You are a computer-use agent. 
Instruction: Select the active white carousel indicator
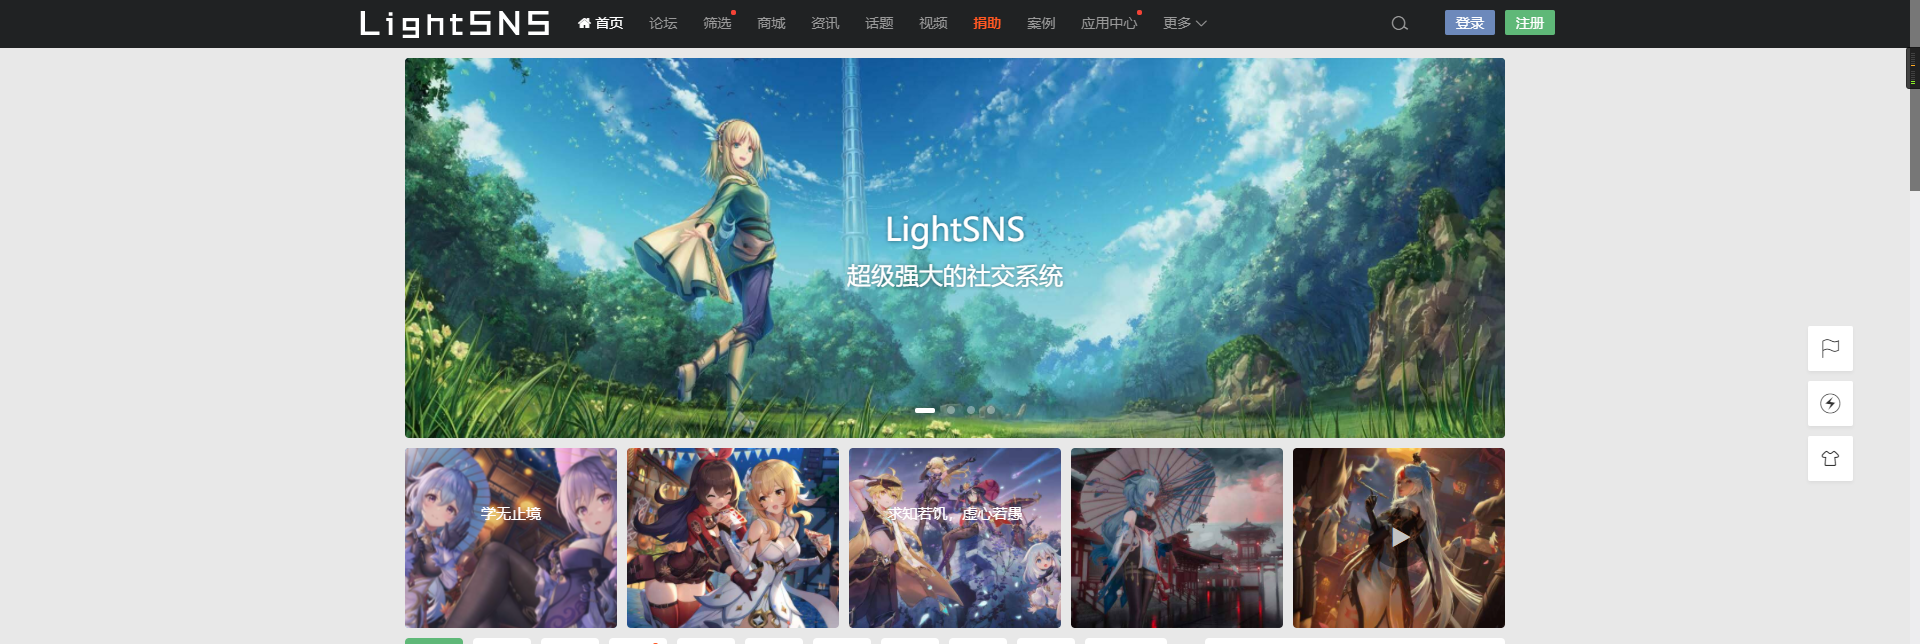click(x=925, y=410)
